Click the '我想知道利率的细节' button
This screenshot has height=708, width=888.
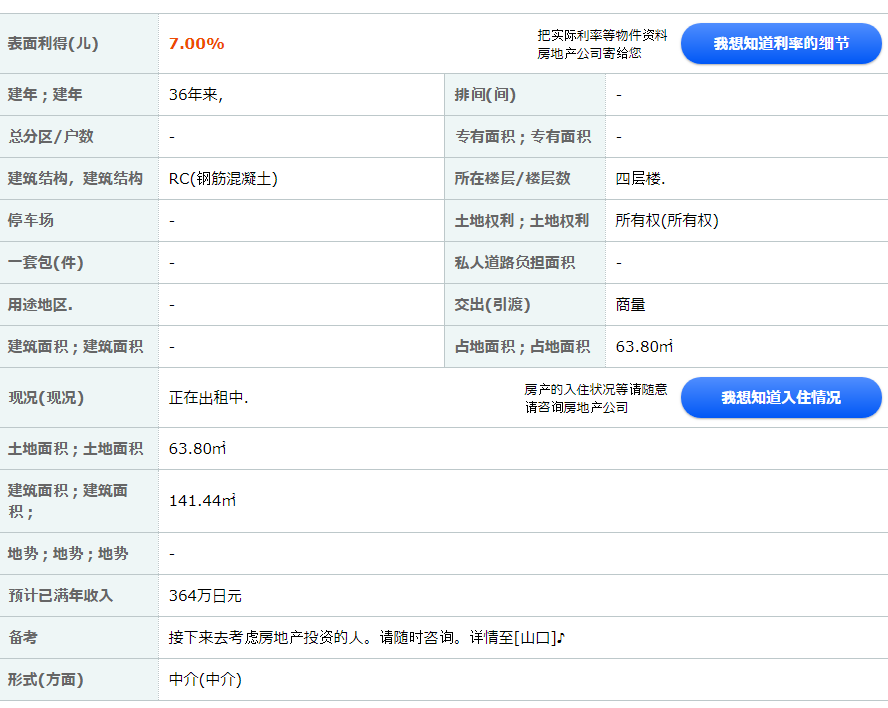pyautogui.click(x=781, y=44)
